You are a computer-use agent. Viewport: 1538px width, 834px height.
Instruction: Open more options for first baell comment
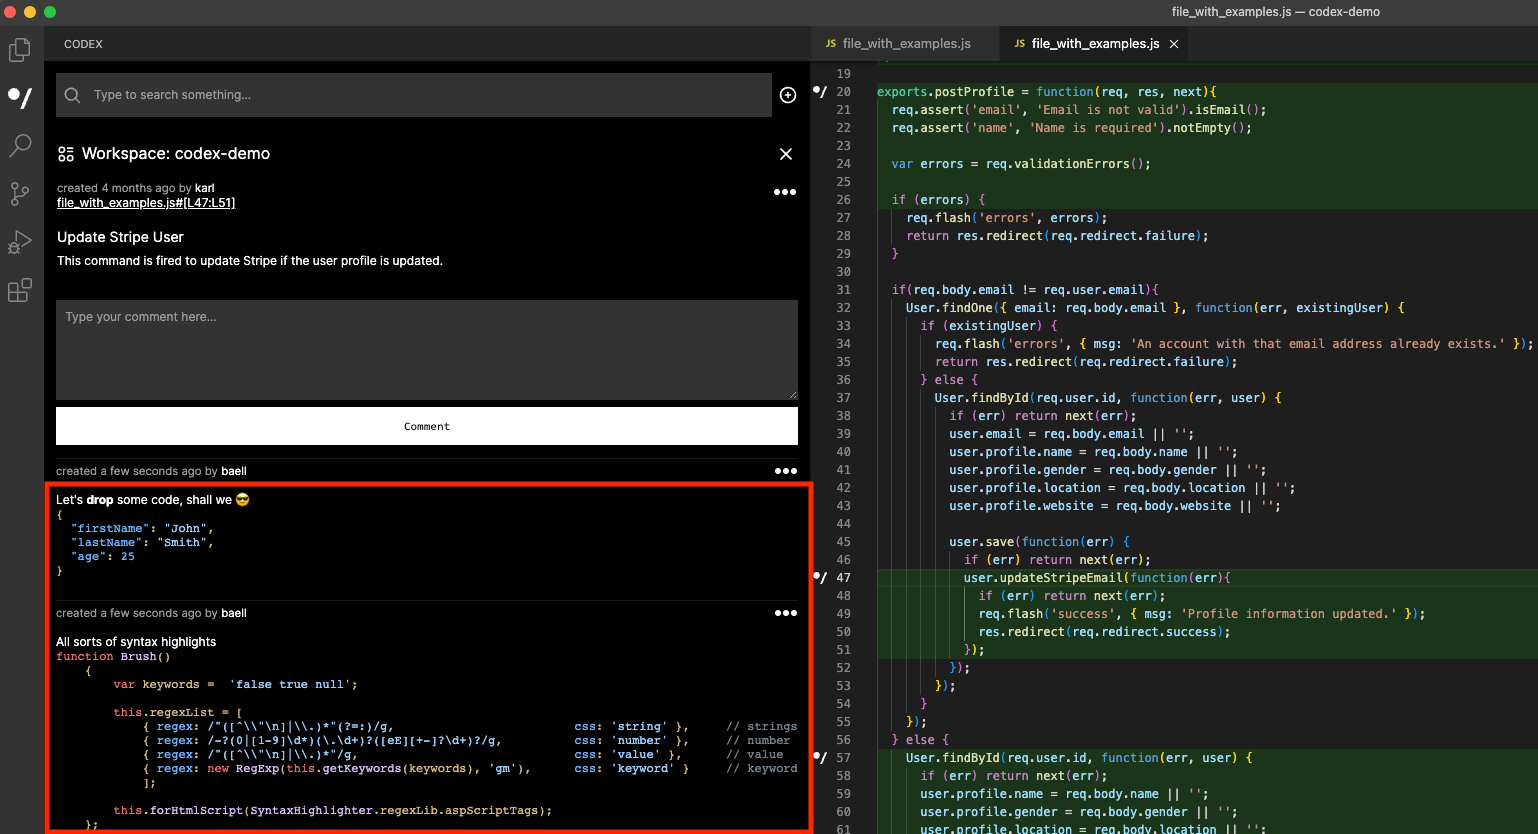click(786, 471)
